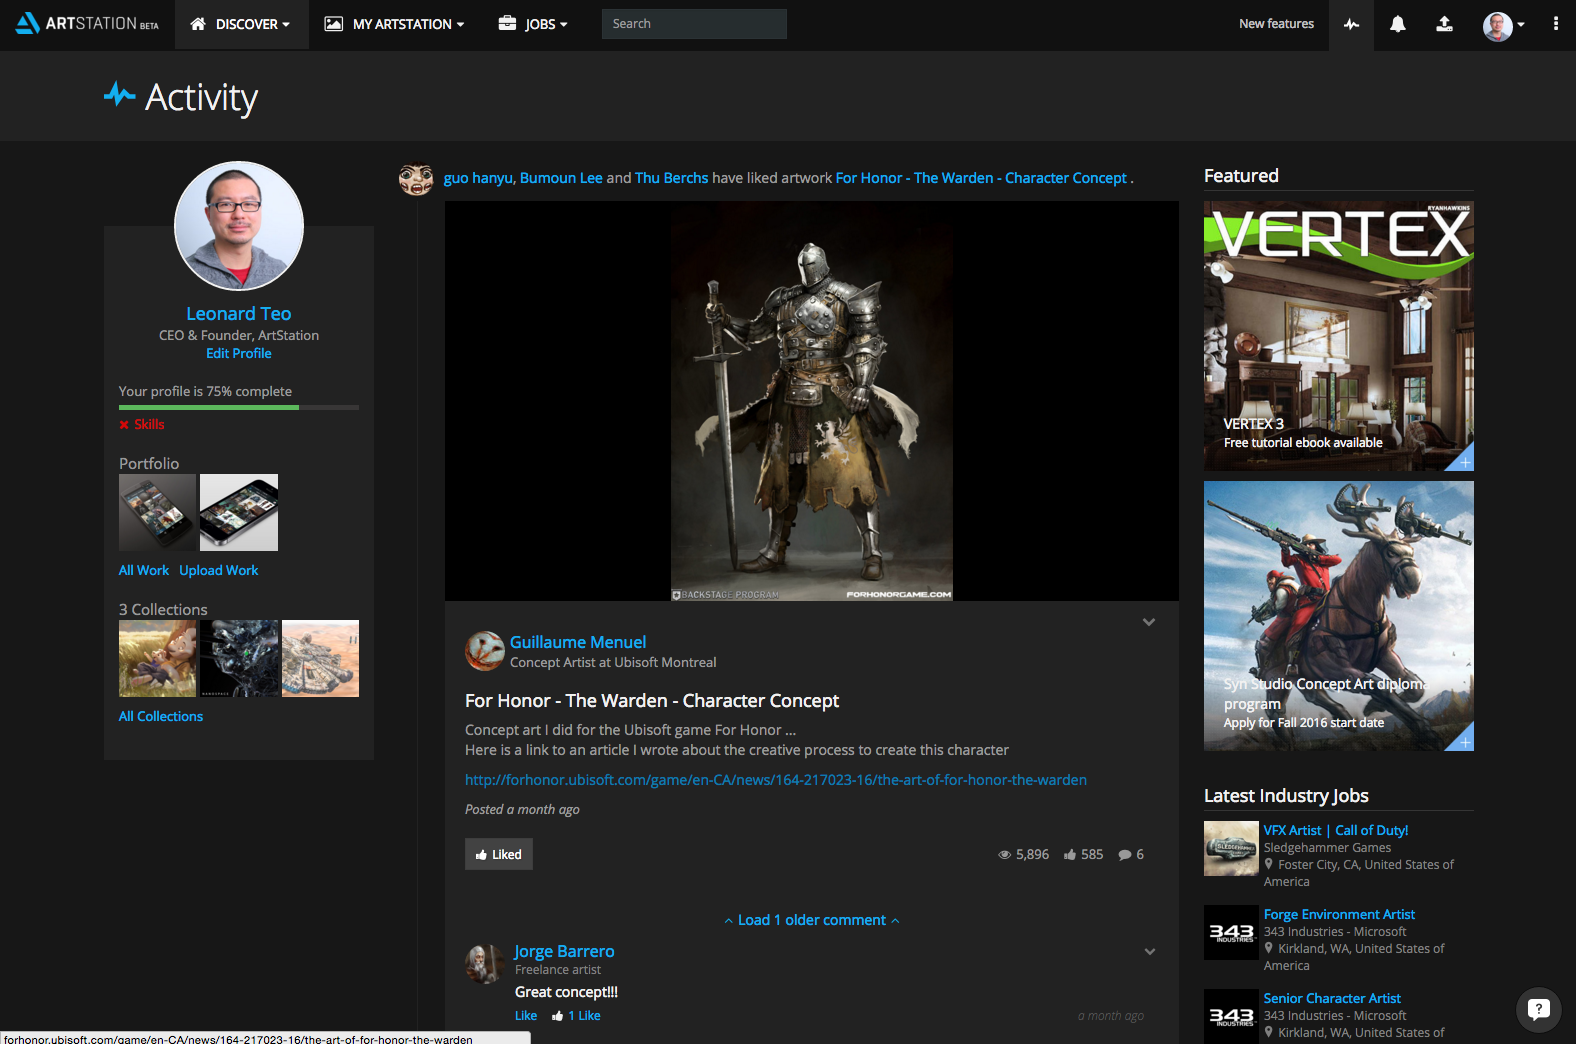Image resolution: width=1576 pixels, height=1044 pixels.
Task: Click the first 343 Industries logo
Action: pos(1231,932)
